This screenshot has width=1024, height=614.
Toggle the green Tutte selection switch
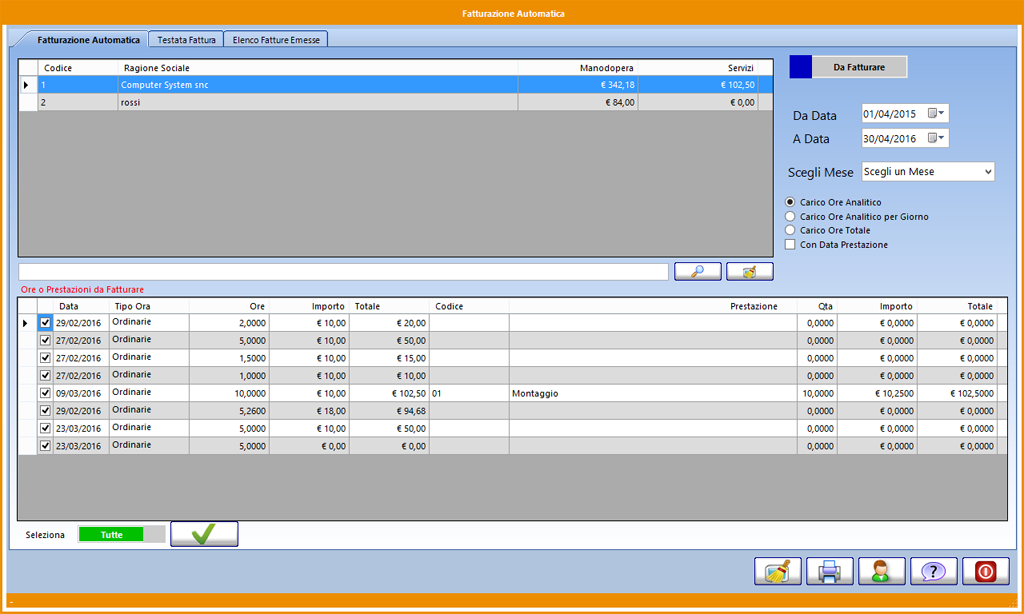121,534
